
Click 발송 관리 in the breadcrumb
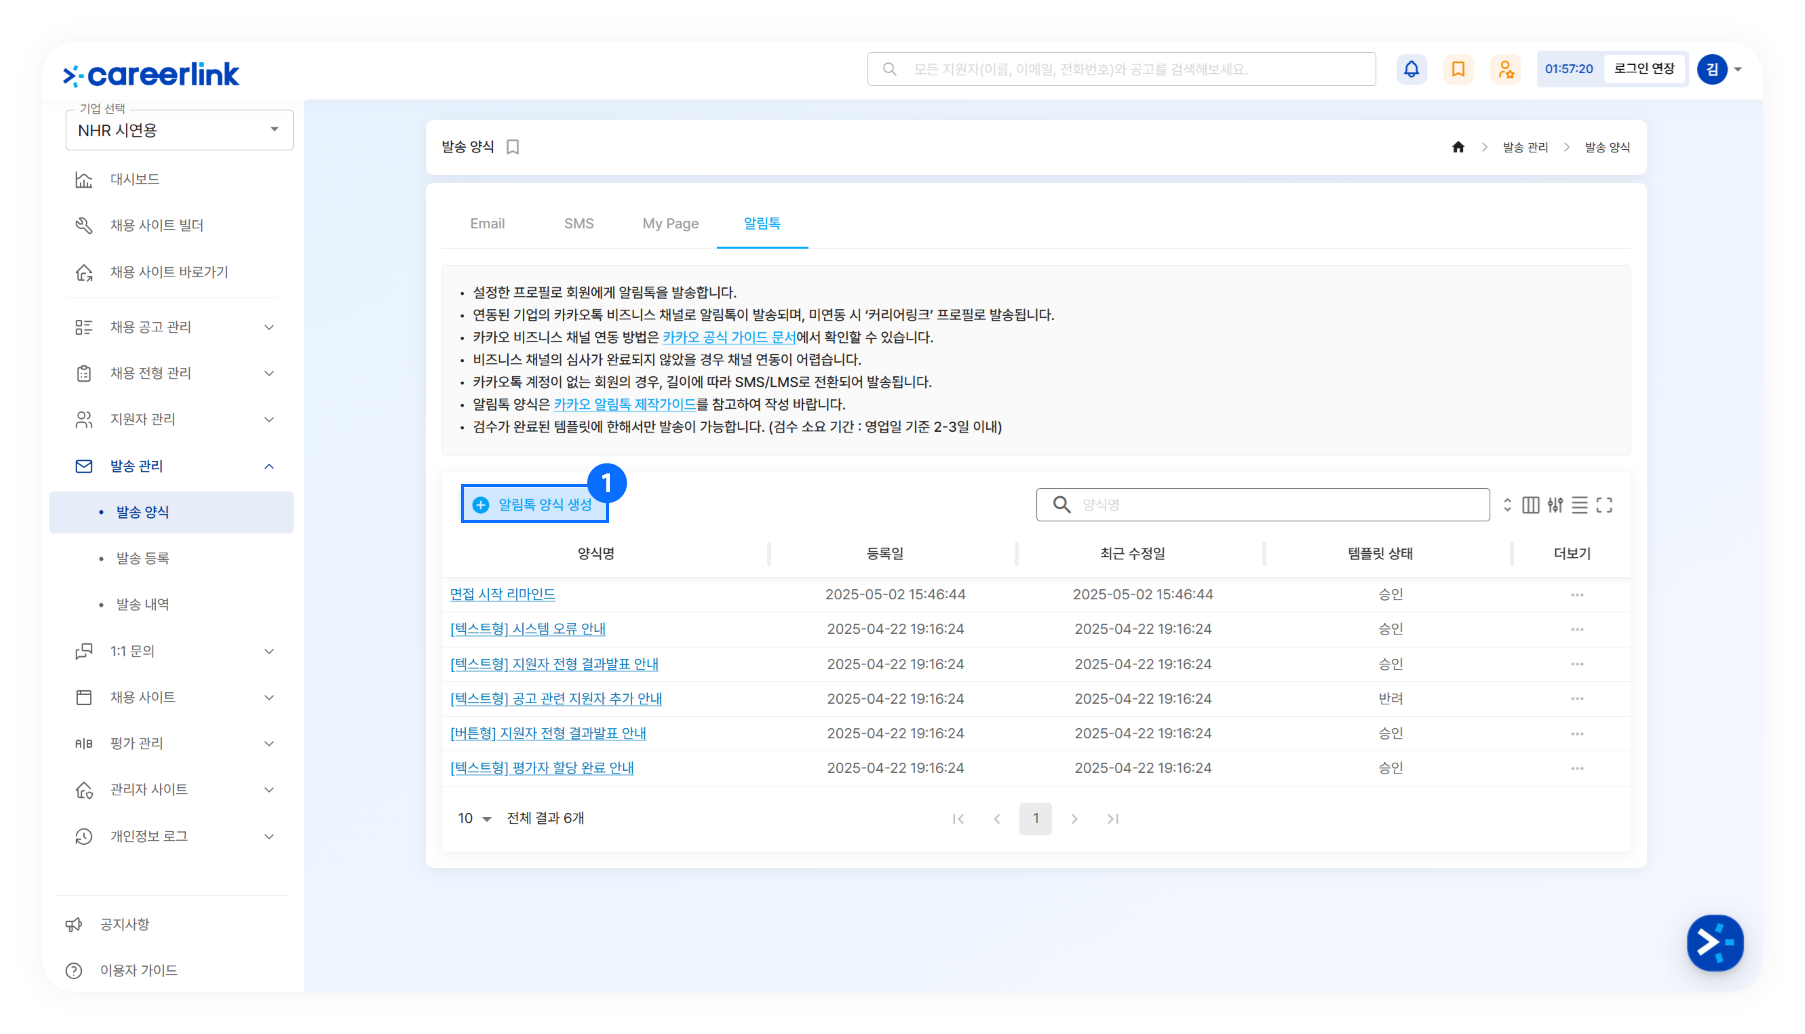click(1525, 148)
